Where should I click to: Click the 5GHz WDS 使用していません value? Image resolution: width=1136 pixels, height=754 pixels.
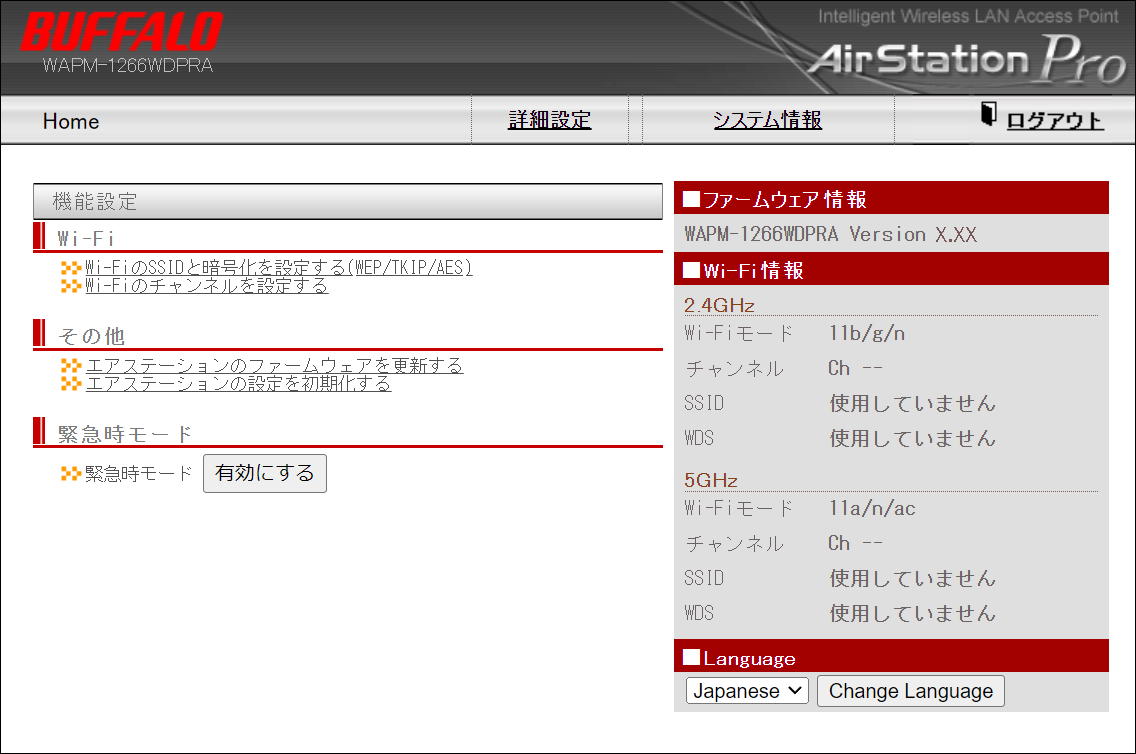pyautogui.click(x=913, y=613)
